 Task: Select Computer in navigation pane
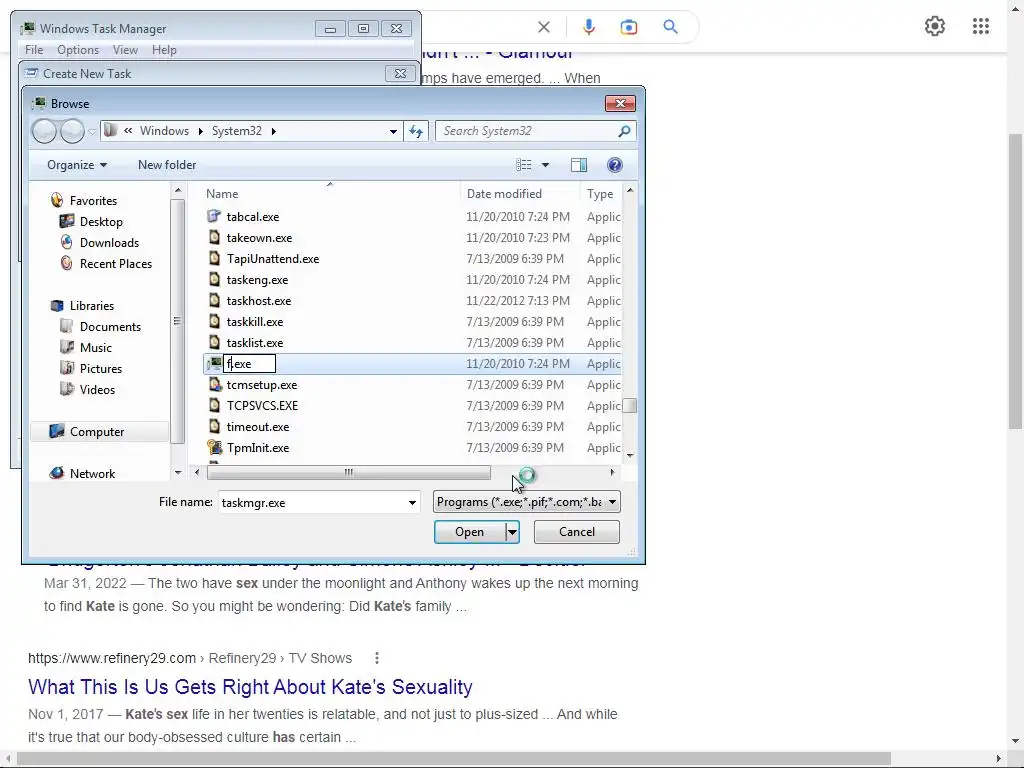click(x=97, y=432)
